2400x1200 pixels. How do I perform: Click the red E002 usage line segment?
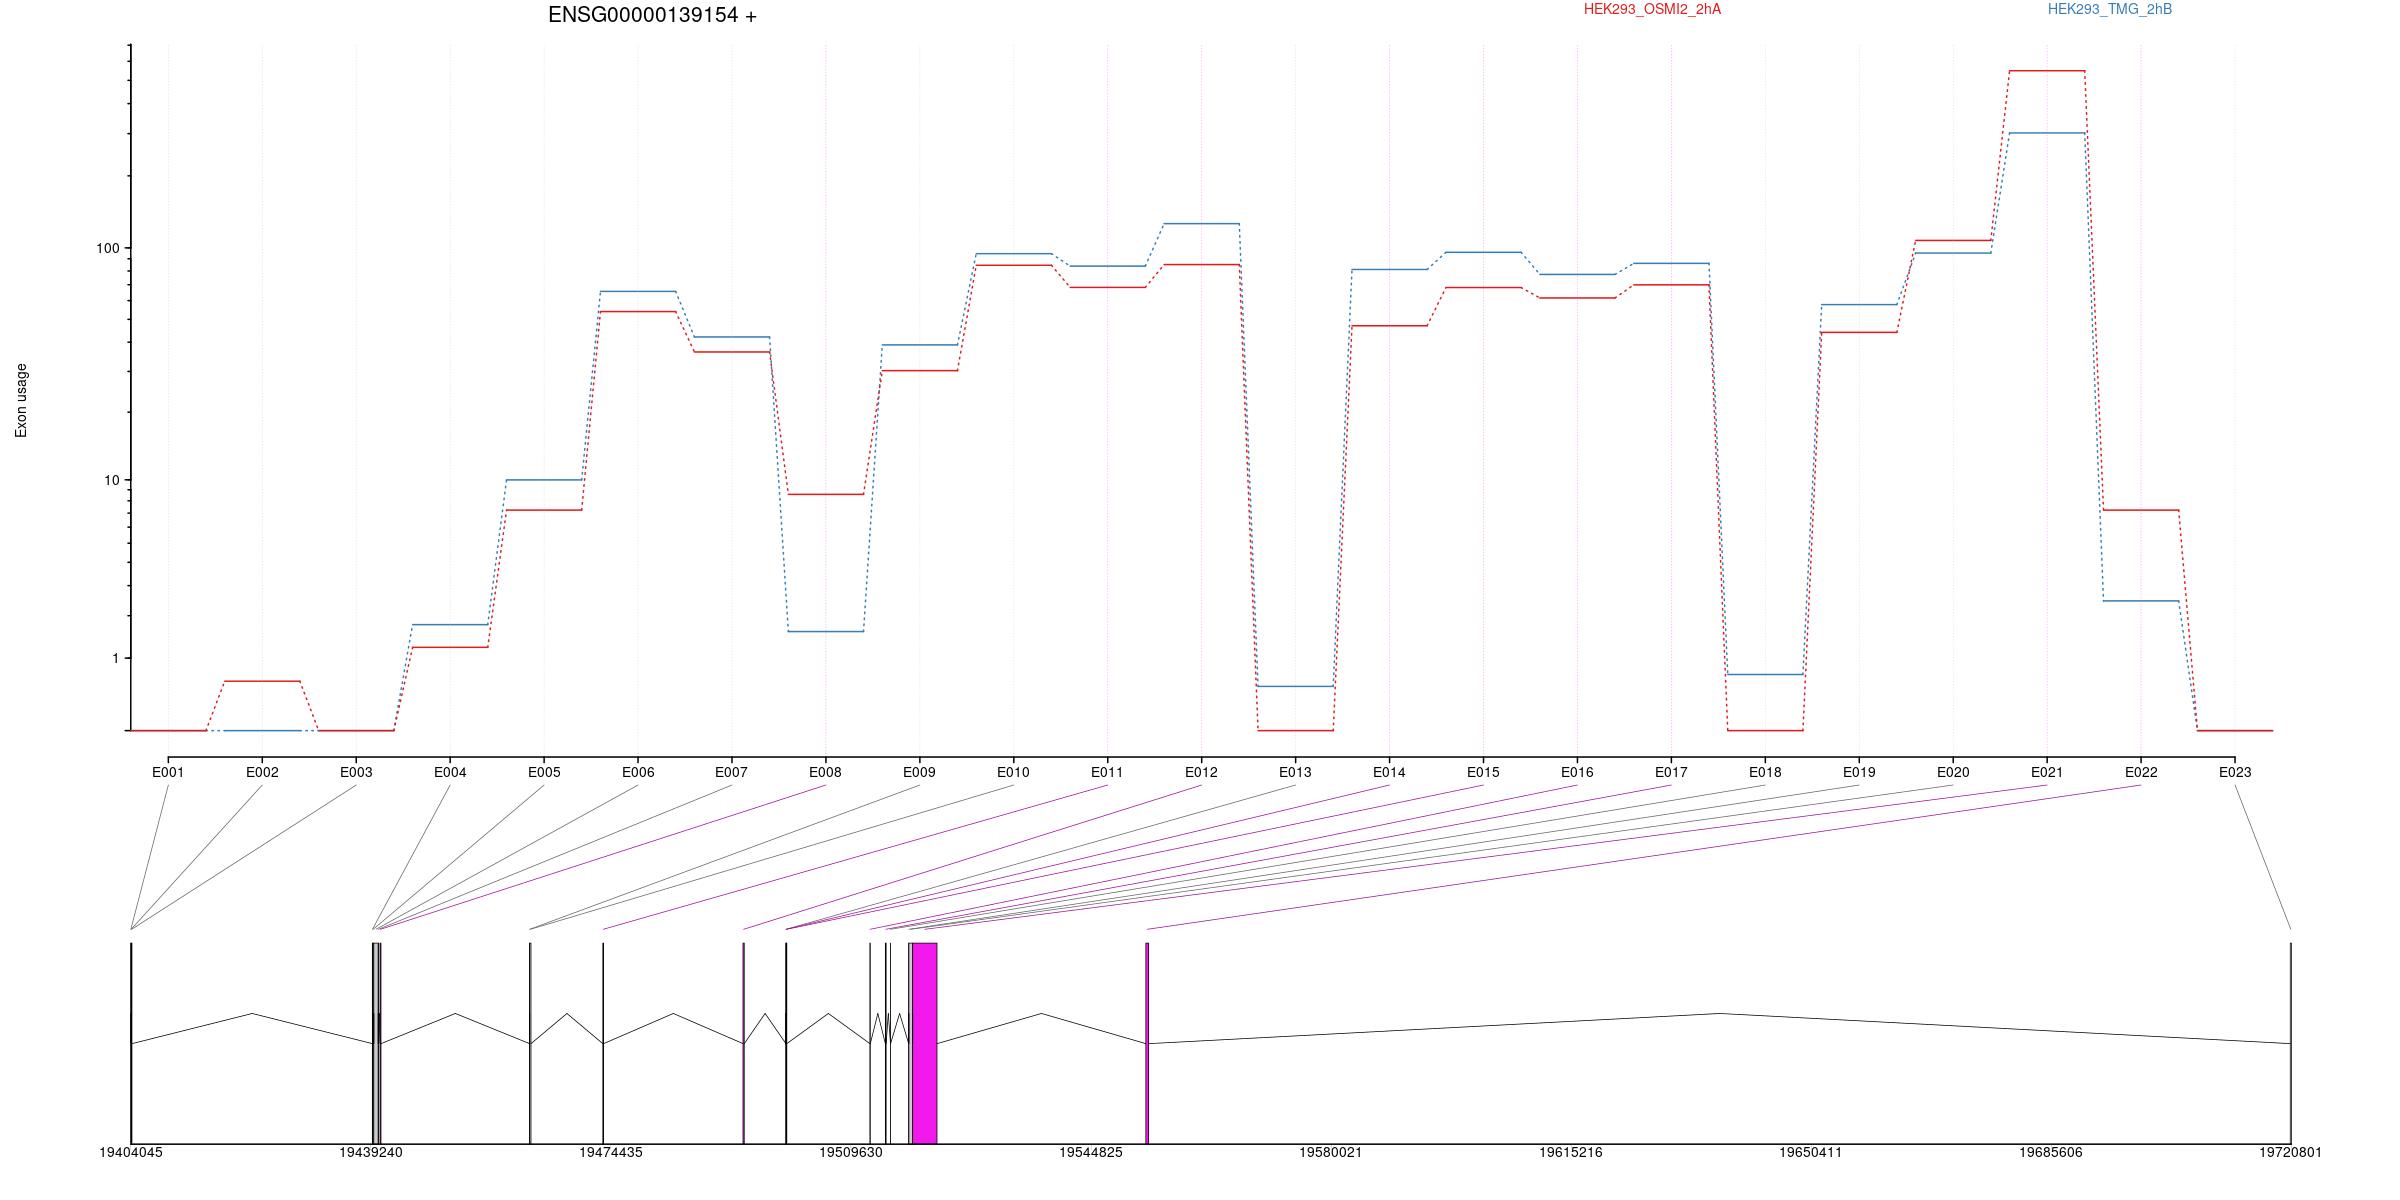(262, 681)
